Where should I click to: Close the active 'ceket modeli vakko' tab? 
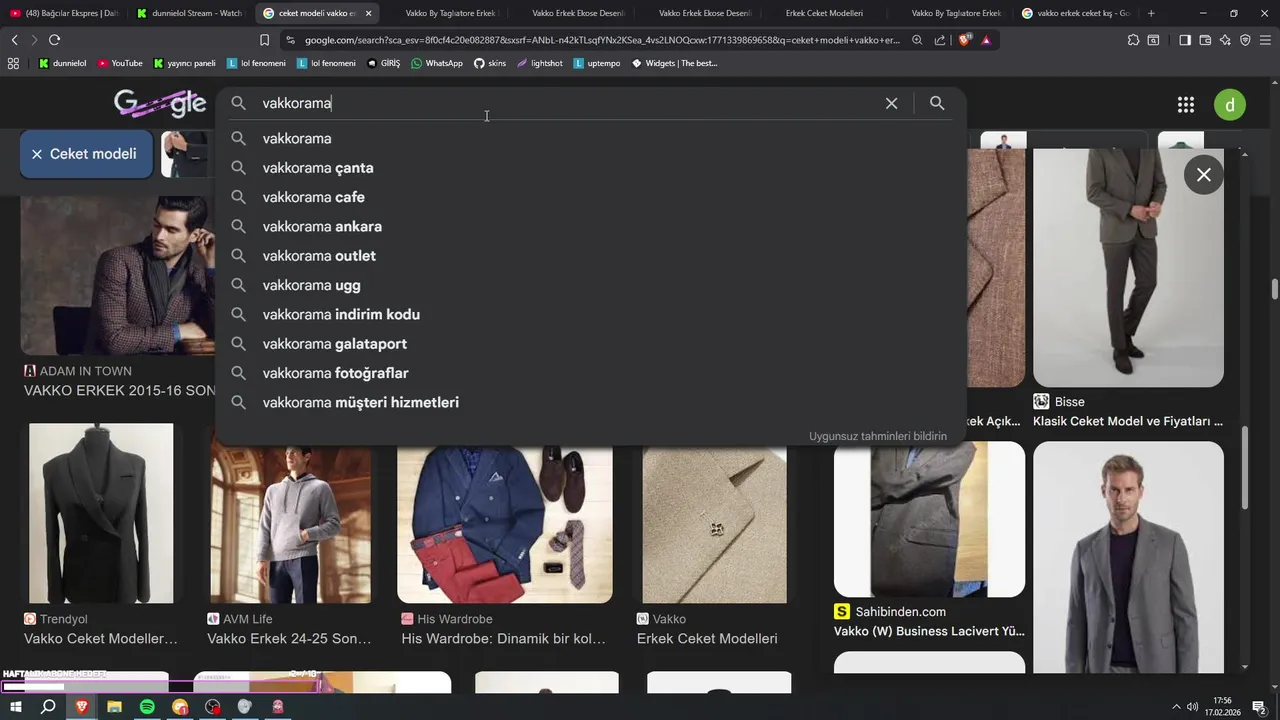368,13
